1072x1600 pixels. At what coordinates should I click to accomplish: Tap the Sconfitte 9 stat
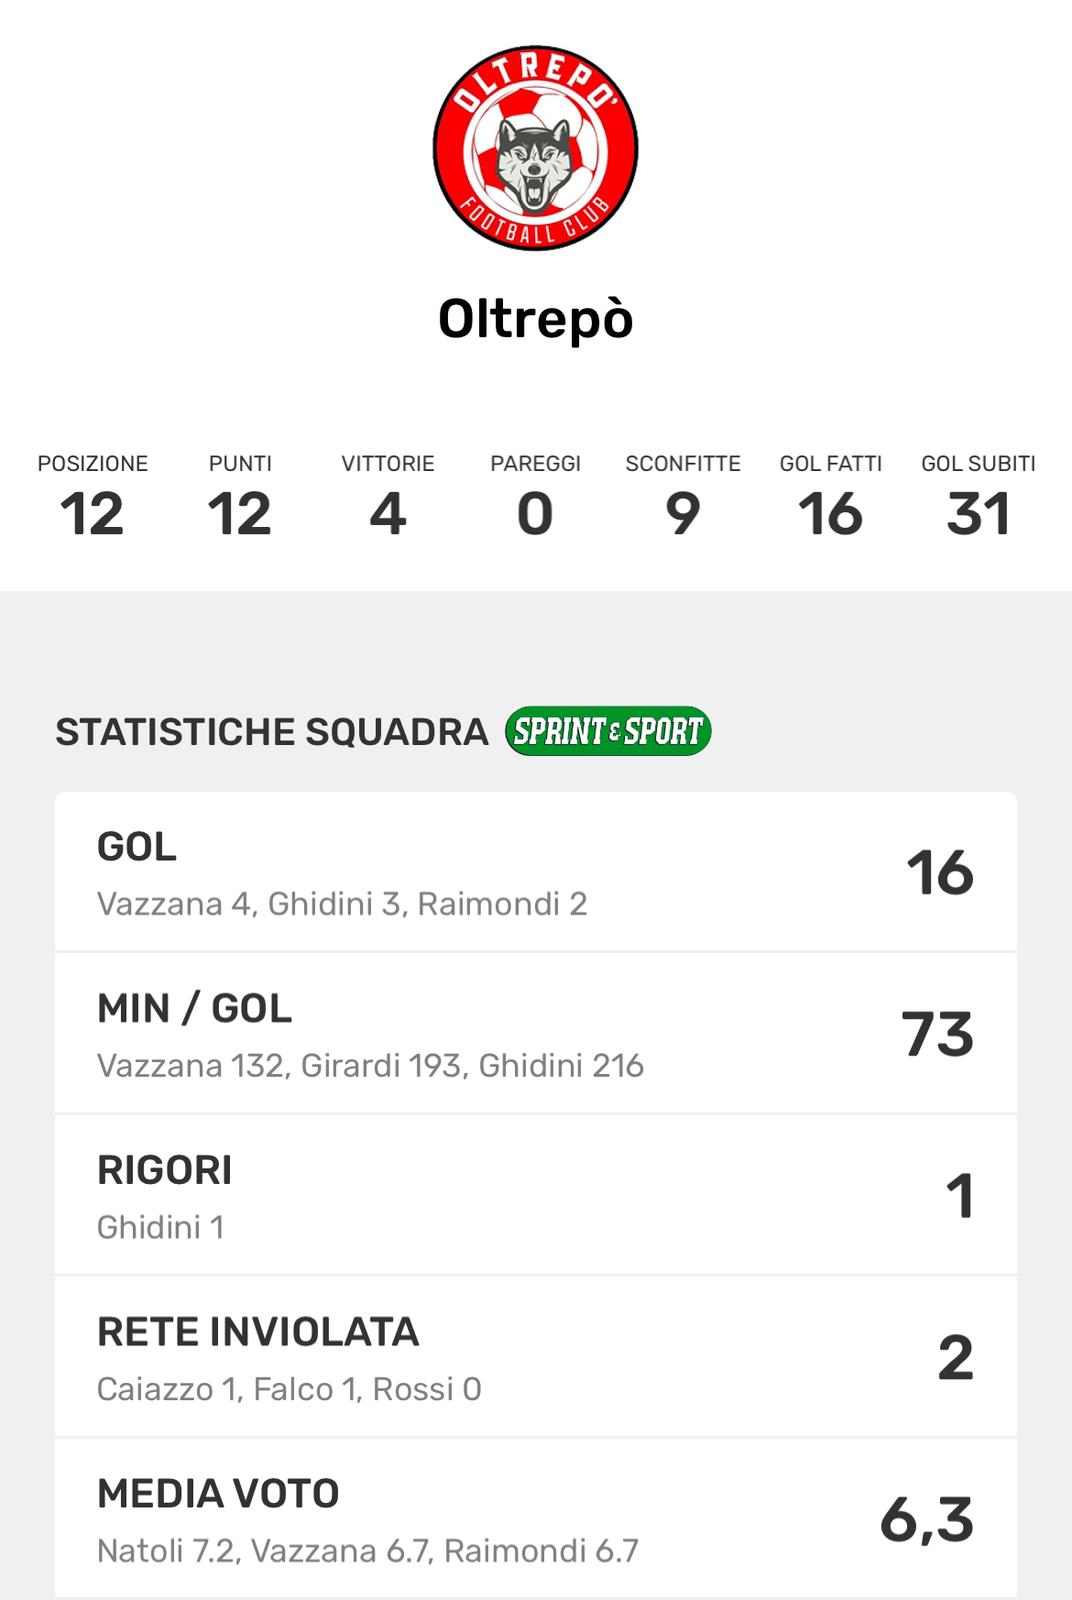click(683, 498)
